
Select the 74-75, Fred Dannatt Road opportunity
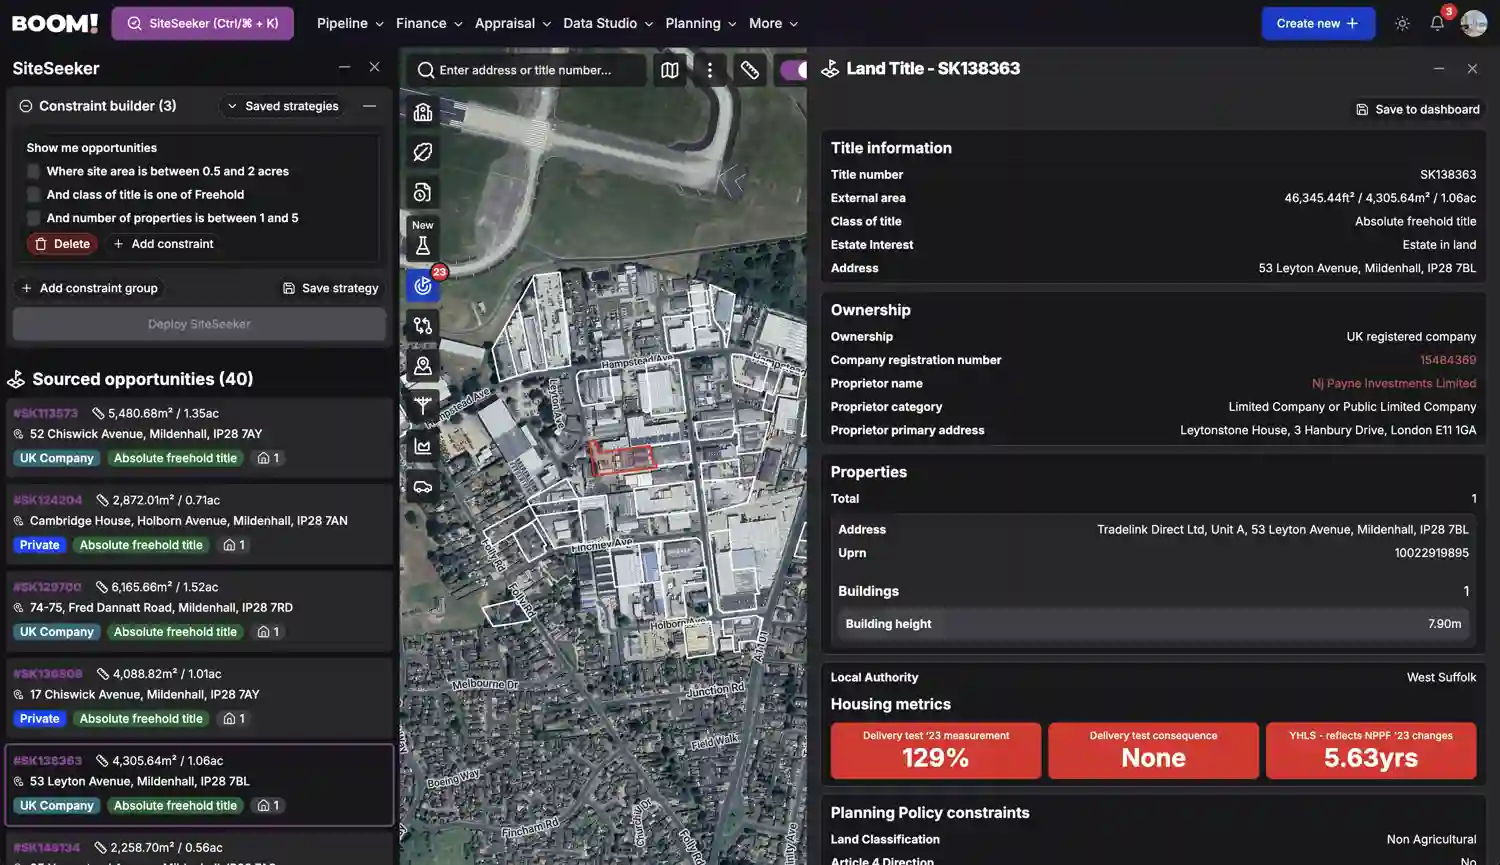(199, 609)
